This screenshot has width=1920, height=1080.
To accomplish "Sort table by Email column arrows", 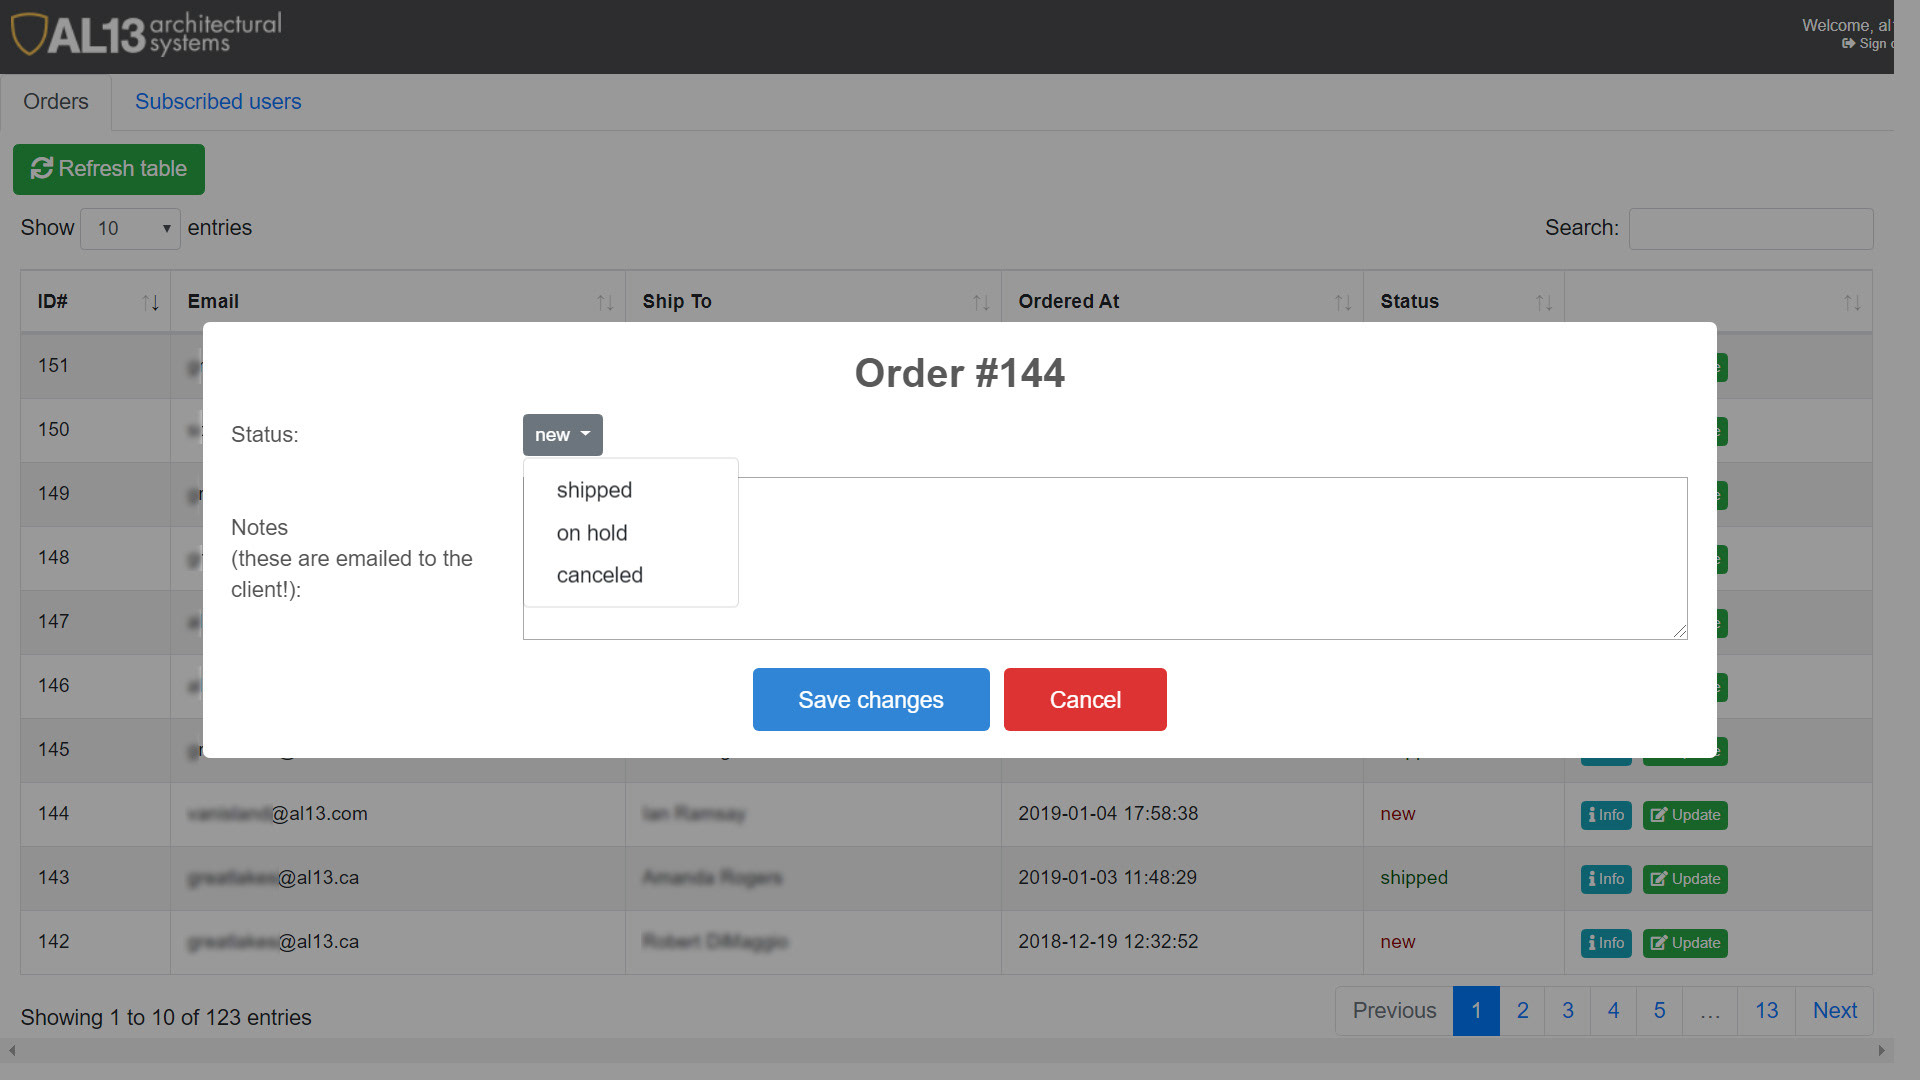I will tap(605, 302).
